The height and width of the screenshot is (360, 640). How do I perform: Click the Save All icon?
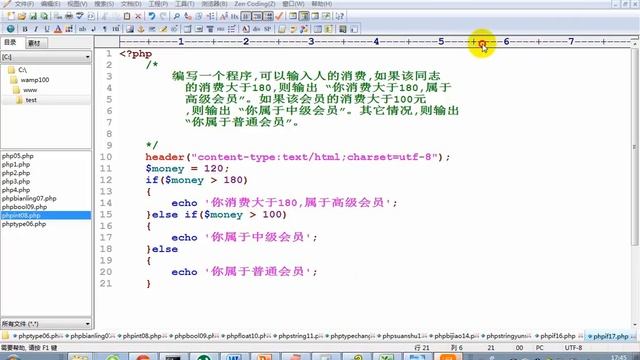pos(44,16)
